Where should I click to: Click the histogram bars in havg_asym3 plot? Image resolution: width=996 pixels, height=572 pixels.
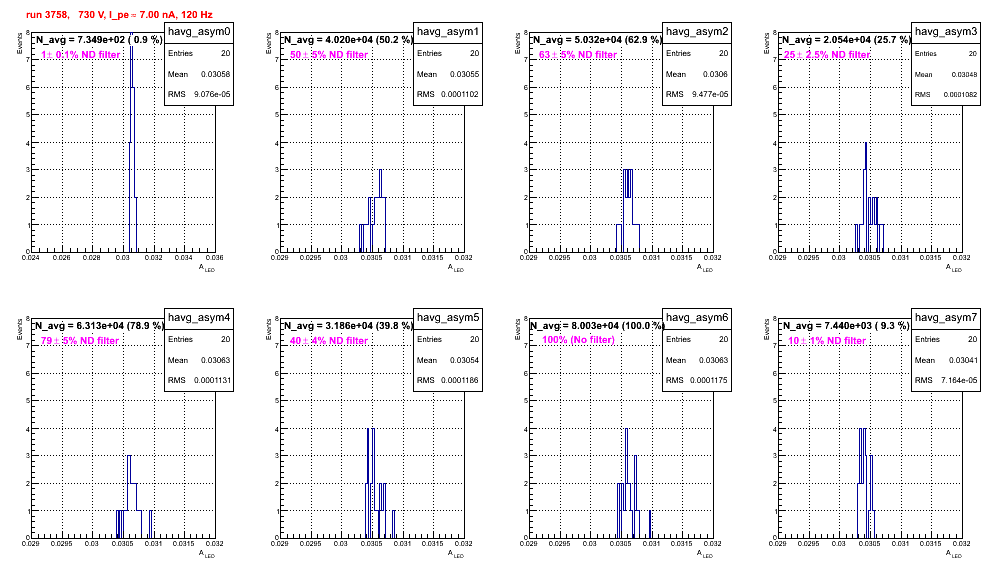[x=869, y=197]
